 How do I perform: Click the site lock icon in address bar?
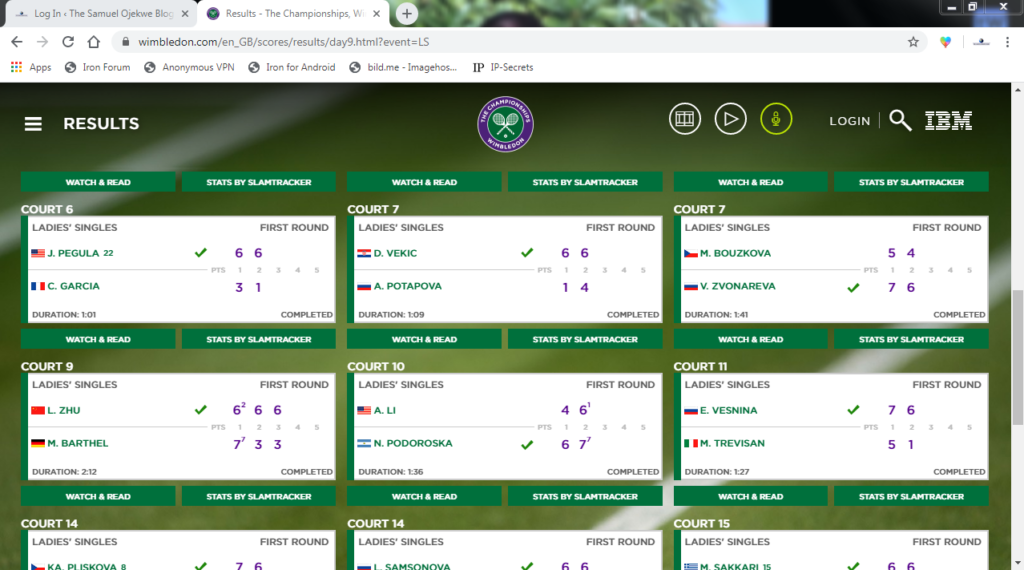[125, 42]
